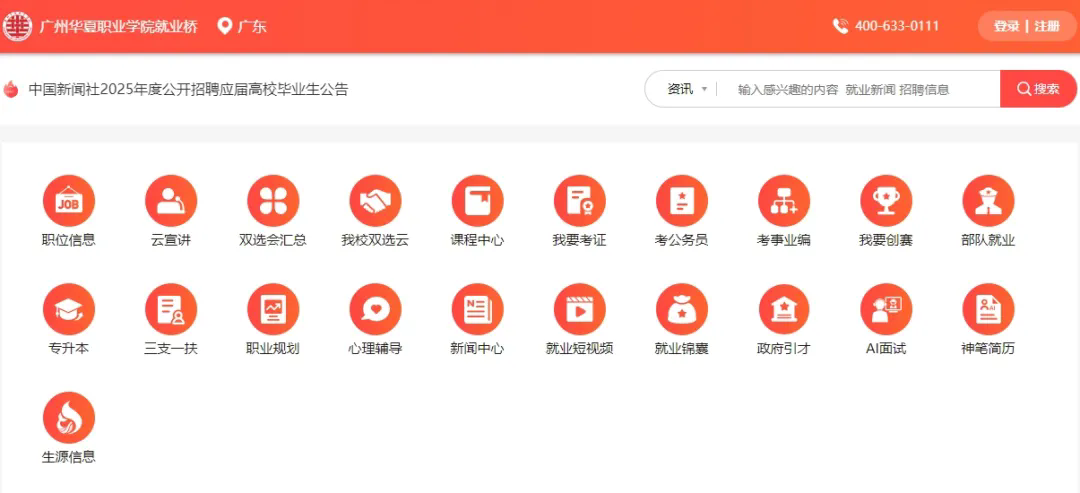Click the 职位信息 label
Viewport: 1080px width, 493px height.
pyautogui.click(x=69, y=240)
